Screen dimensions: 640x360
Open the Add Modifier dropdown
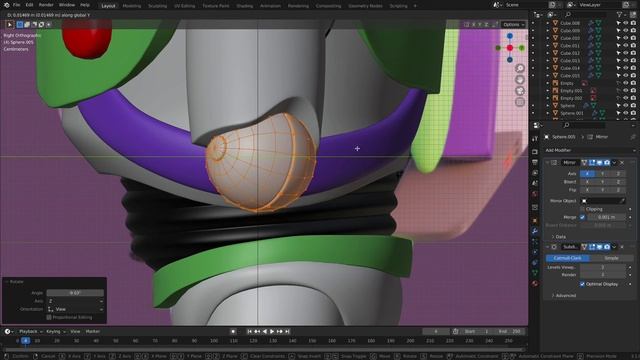pyautogui.click(x=590, y=150)
